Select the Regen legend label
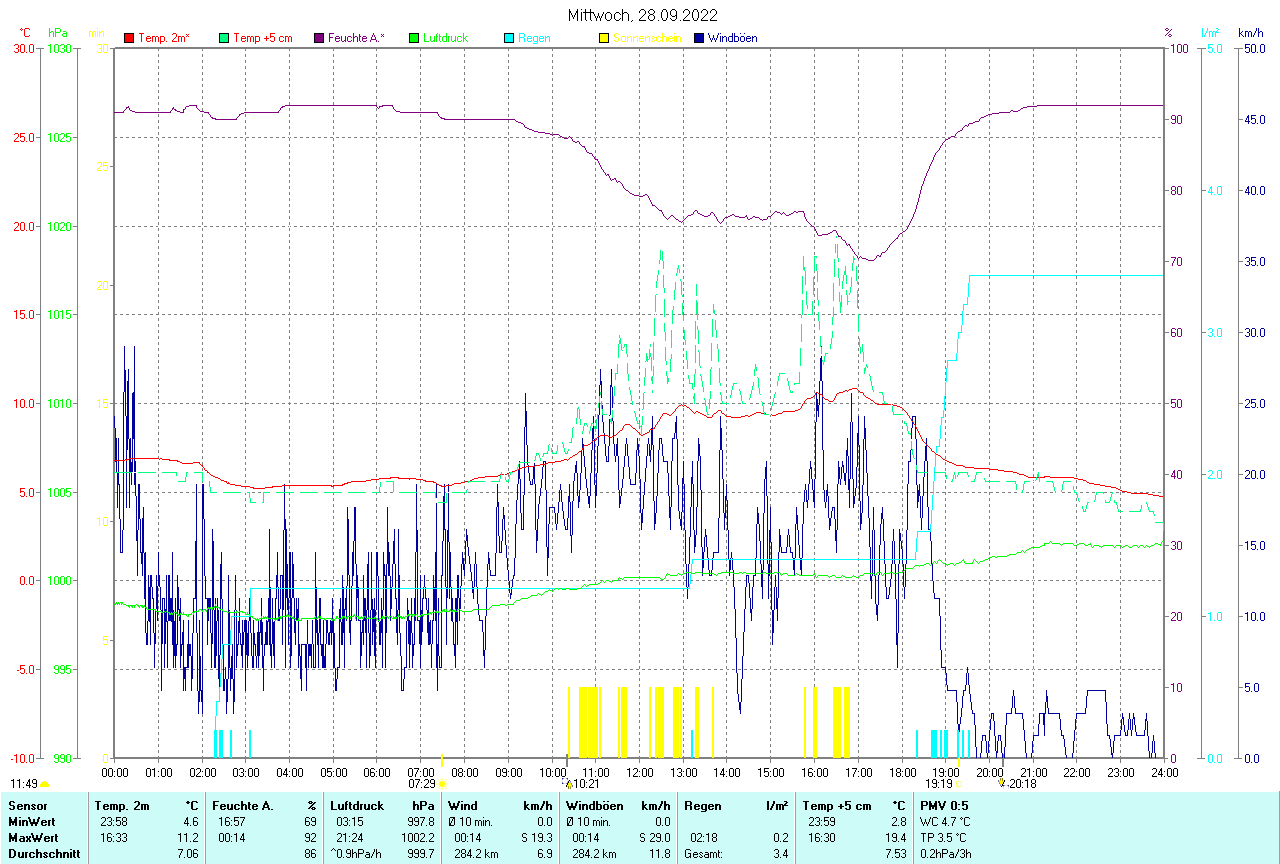 pos(534,38)
